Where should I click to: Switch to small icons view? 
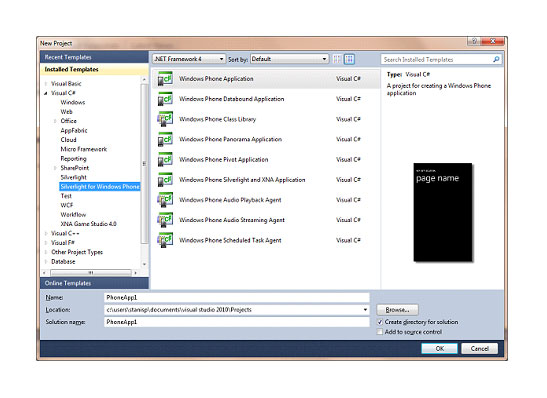337,59
